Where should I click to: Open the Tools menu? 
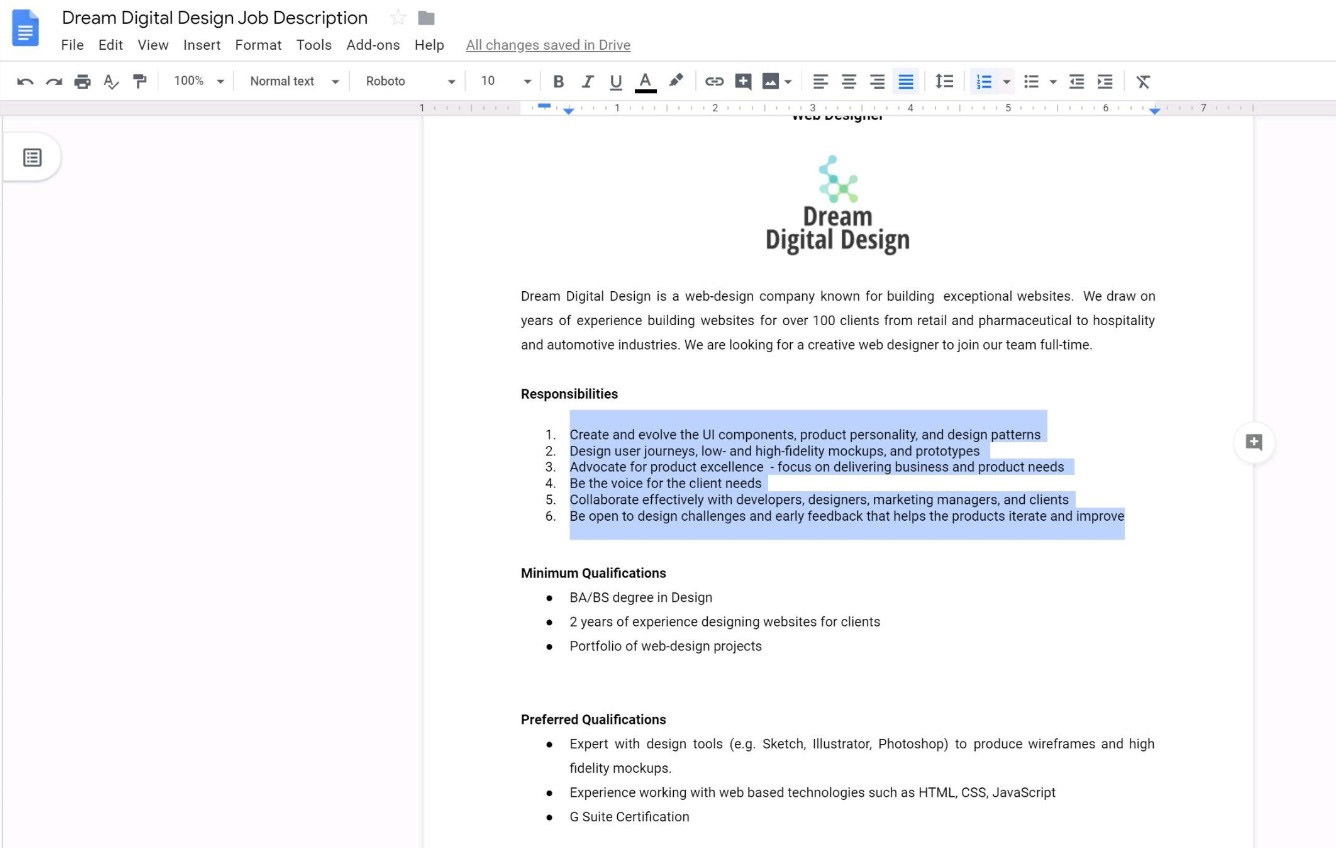(x=314, y=45)
